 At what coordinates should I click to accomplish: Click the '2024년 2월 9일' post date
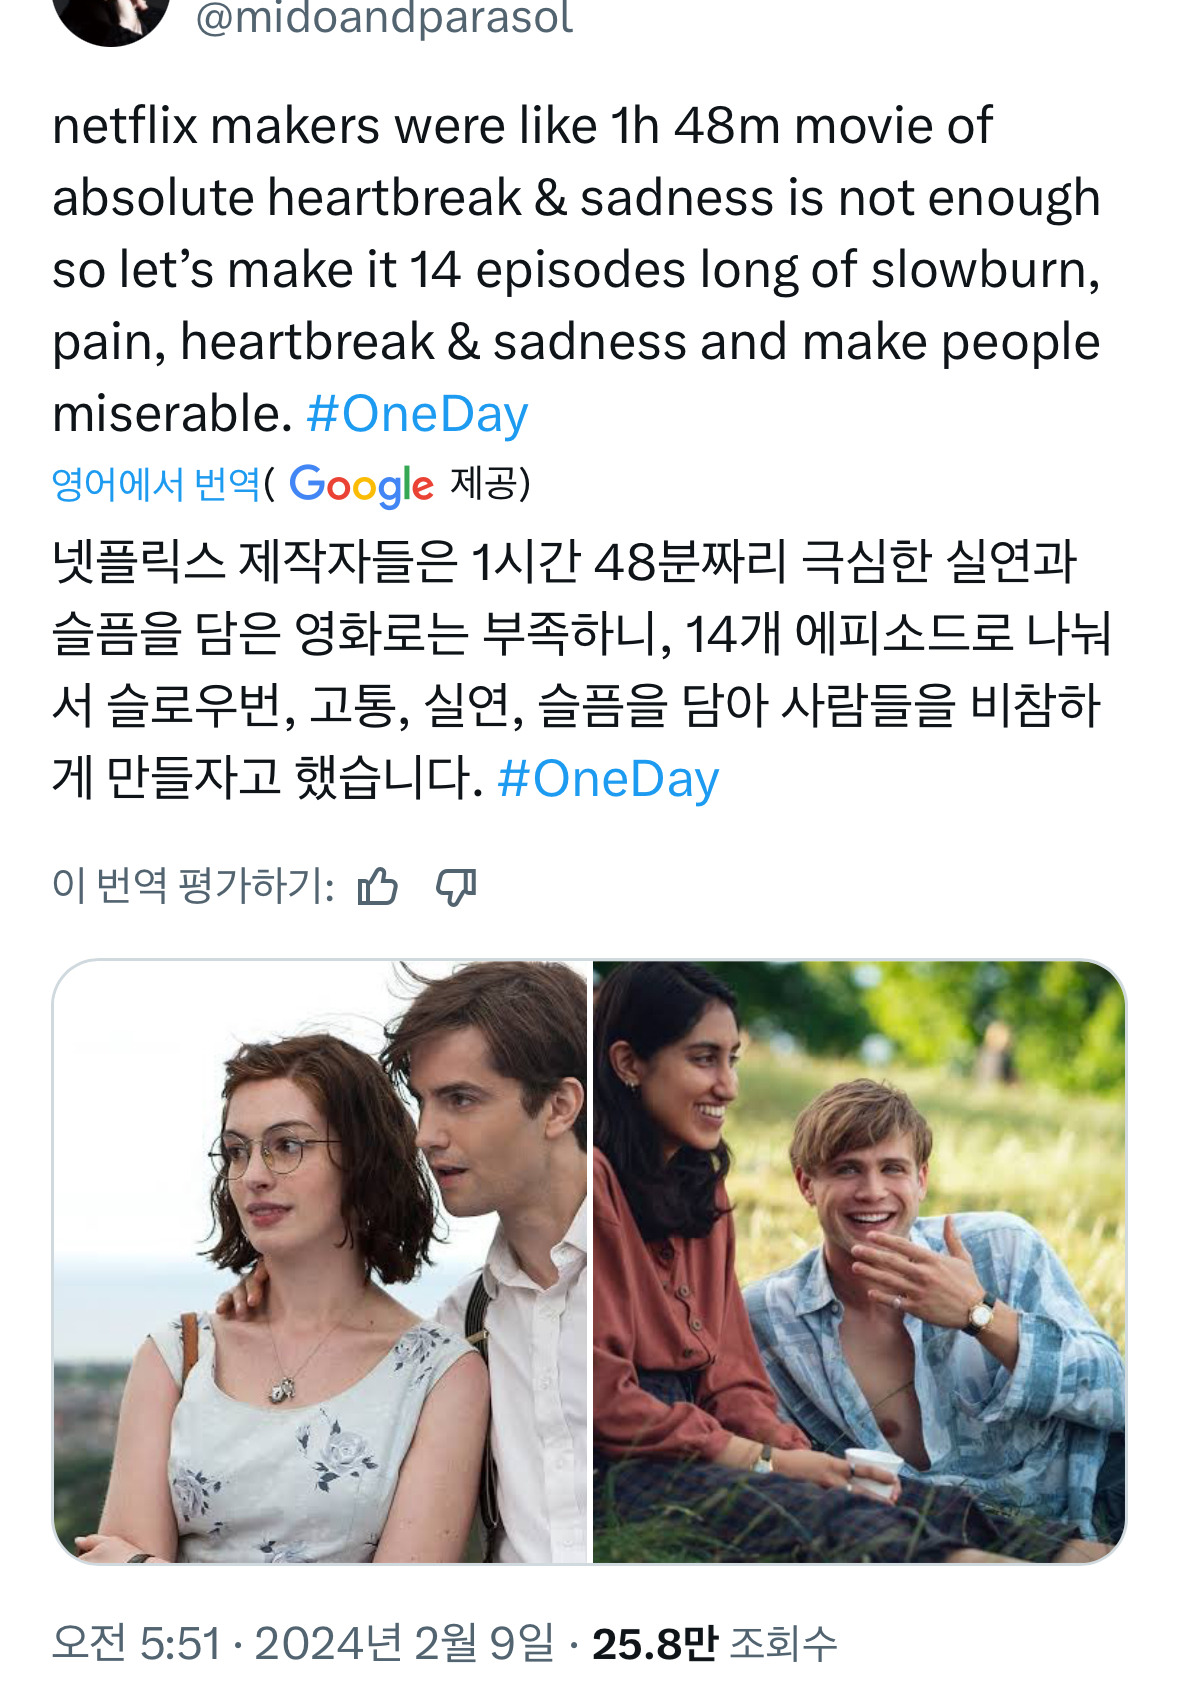click(x=404, y=1643)
